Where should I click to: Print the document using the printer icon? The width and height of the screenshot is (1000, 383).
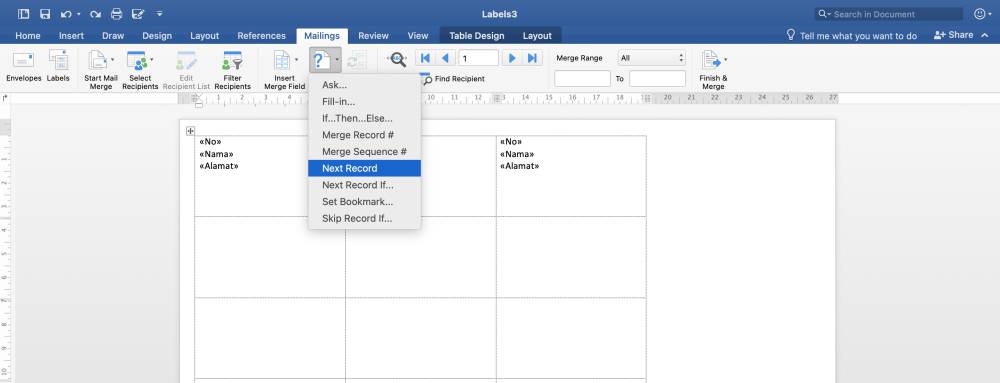[116, 13]
